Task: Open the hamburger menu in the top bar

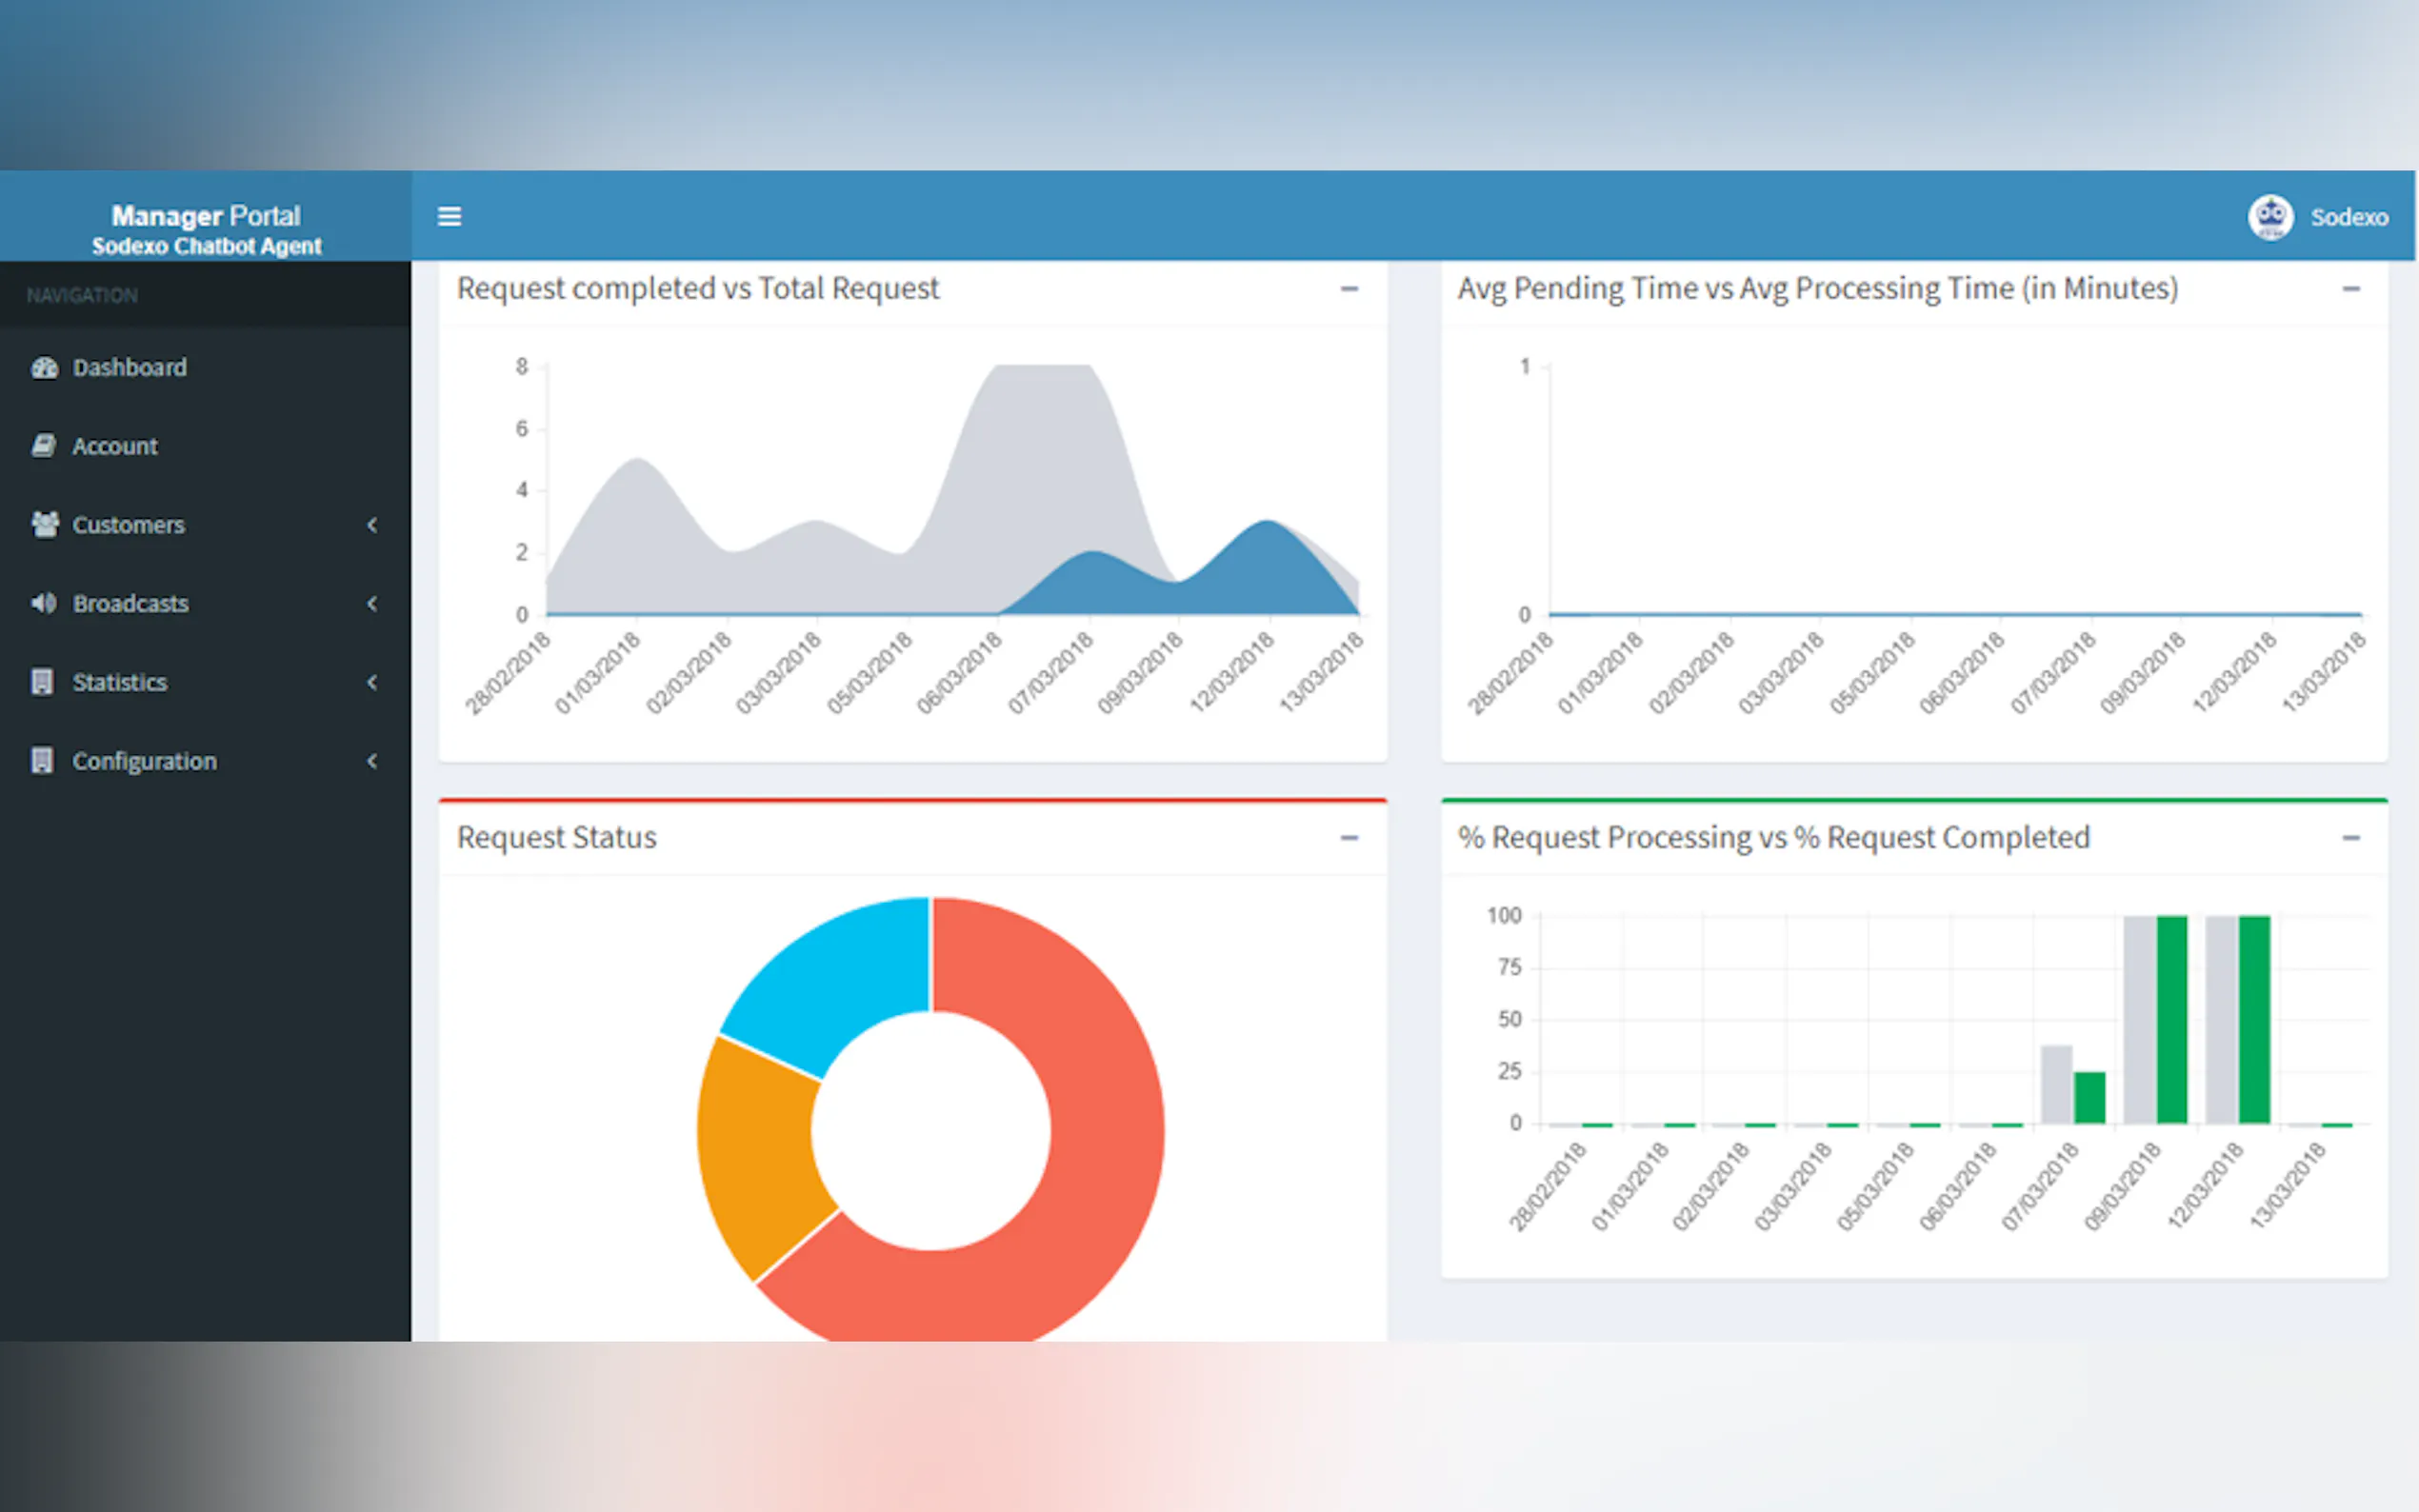Action: point(449,216)
